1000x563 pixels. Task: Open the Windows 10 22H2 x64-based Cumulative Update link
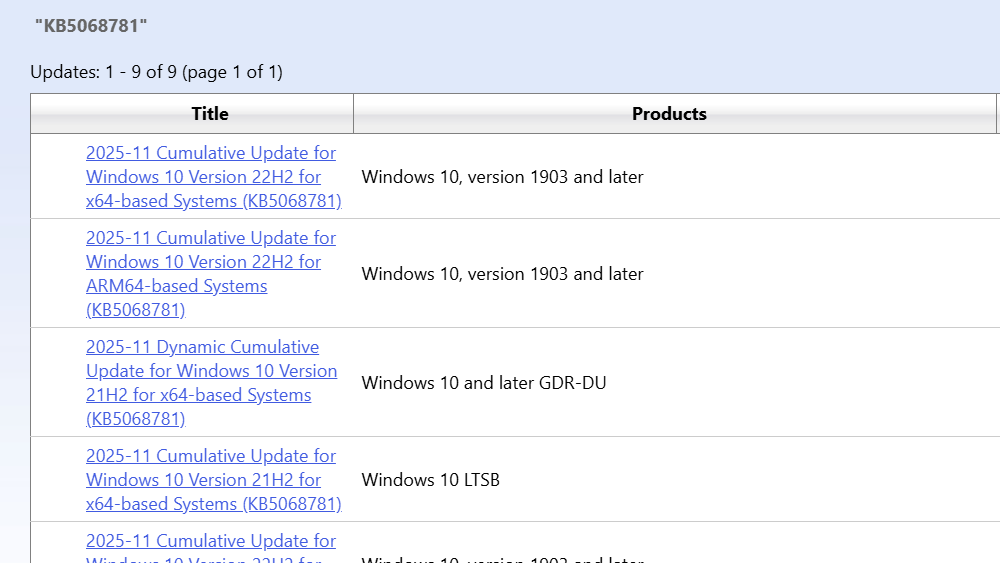click(x=211, y=177)
